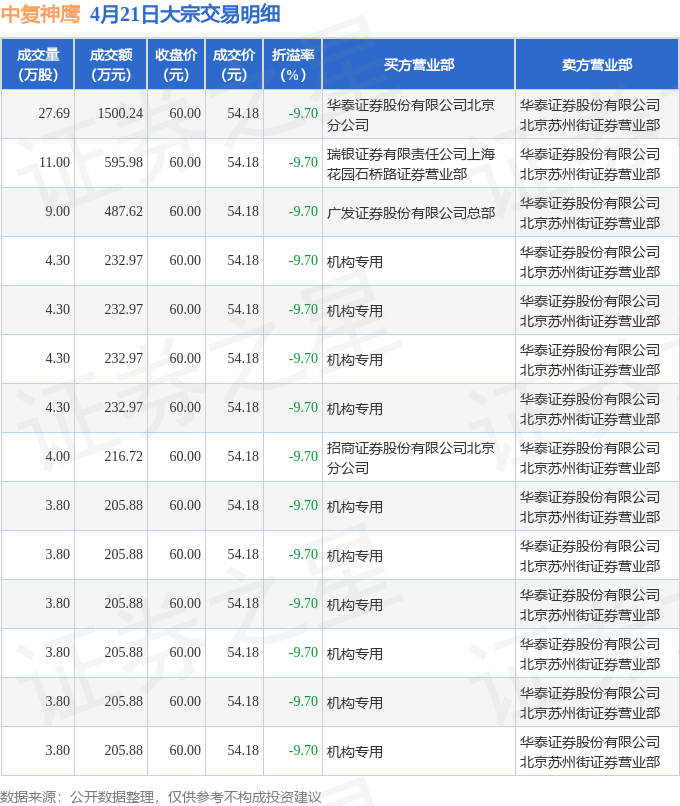Click the 数据来源 disclaimer footer text
The height and width of the screenshot is (806, 680).
pyautogui.click(x=161, y=796)
